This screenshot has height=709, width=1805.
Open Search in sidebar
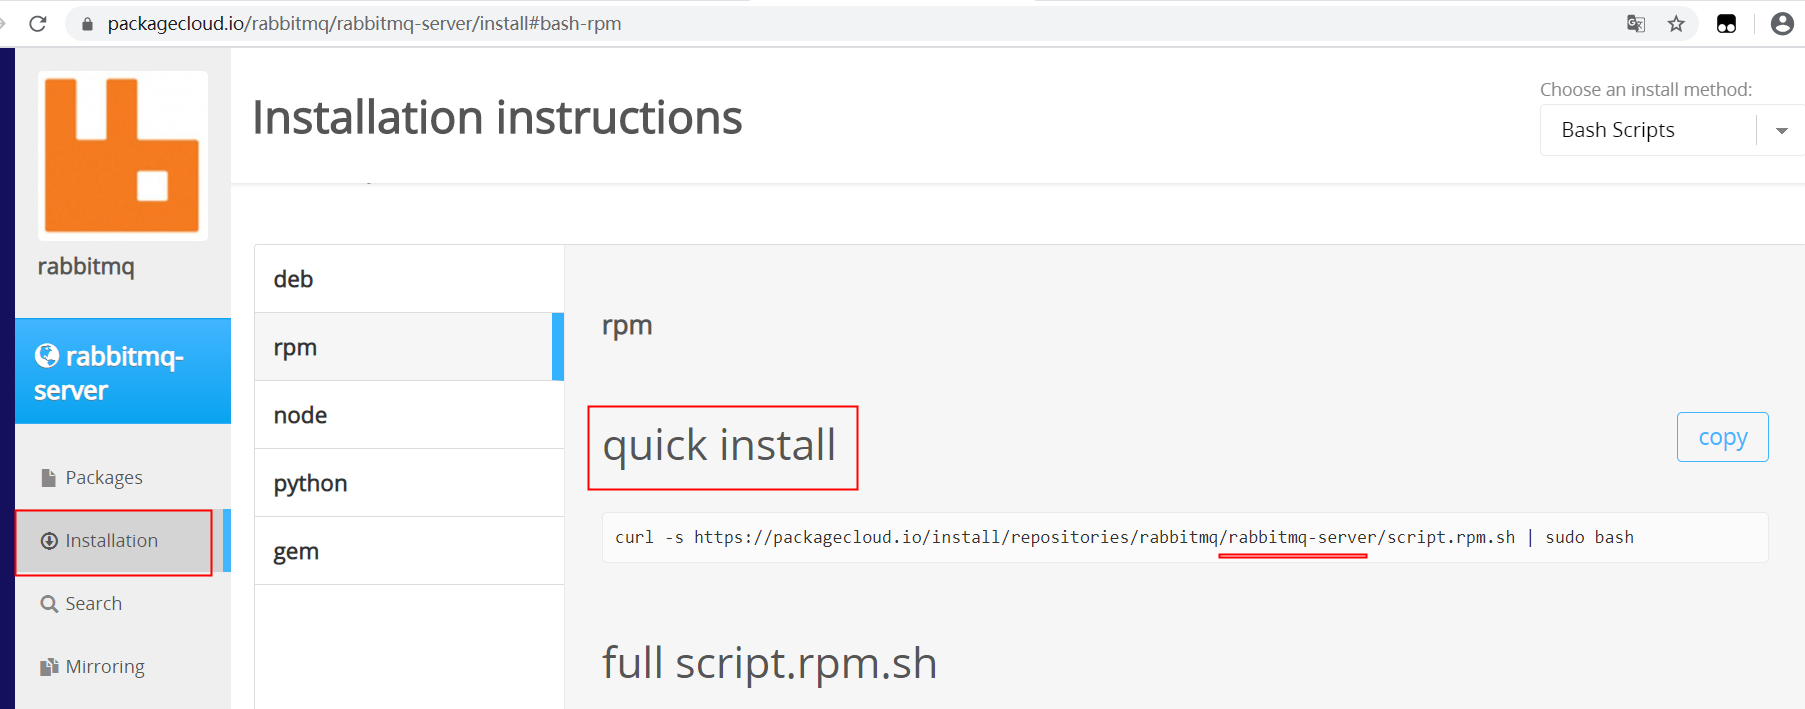coord(94,604)
